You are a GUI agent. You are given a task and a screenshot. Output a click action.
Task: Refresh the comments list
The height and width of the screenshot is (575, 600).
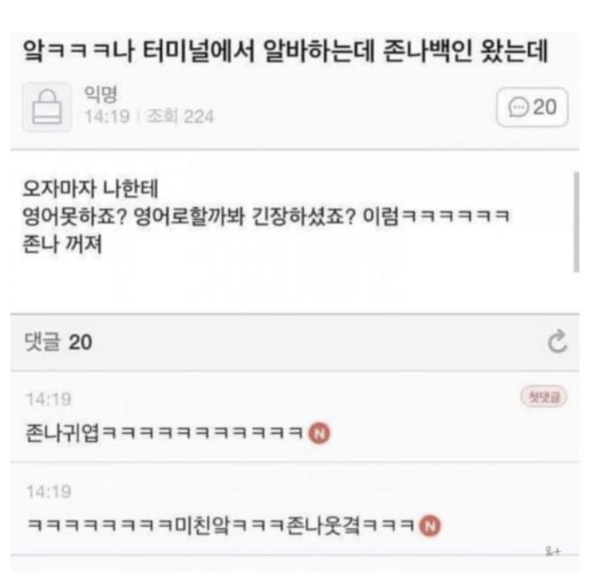tap(557, 341)
